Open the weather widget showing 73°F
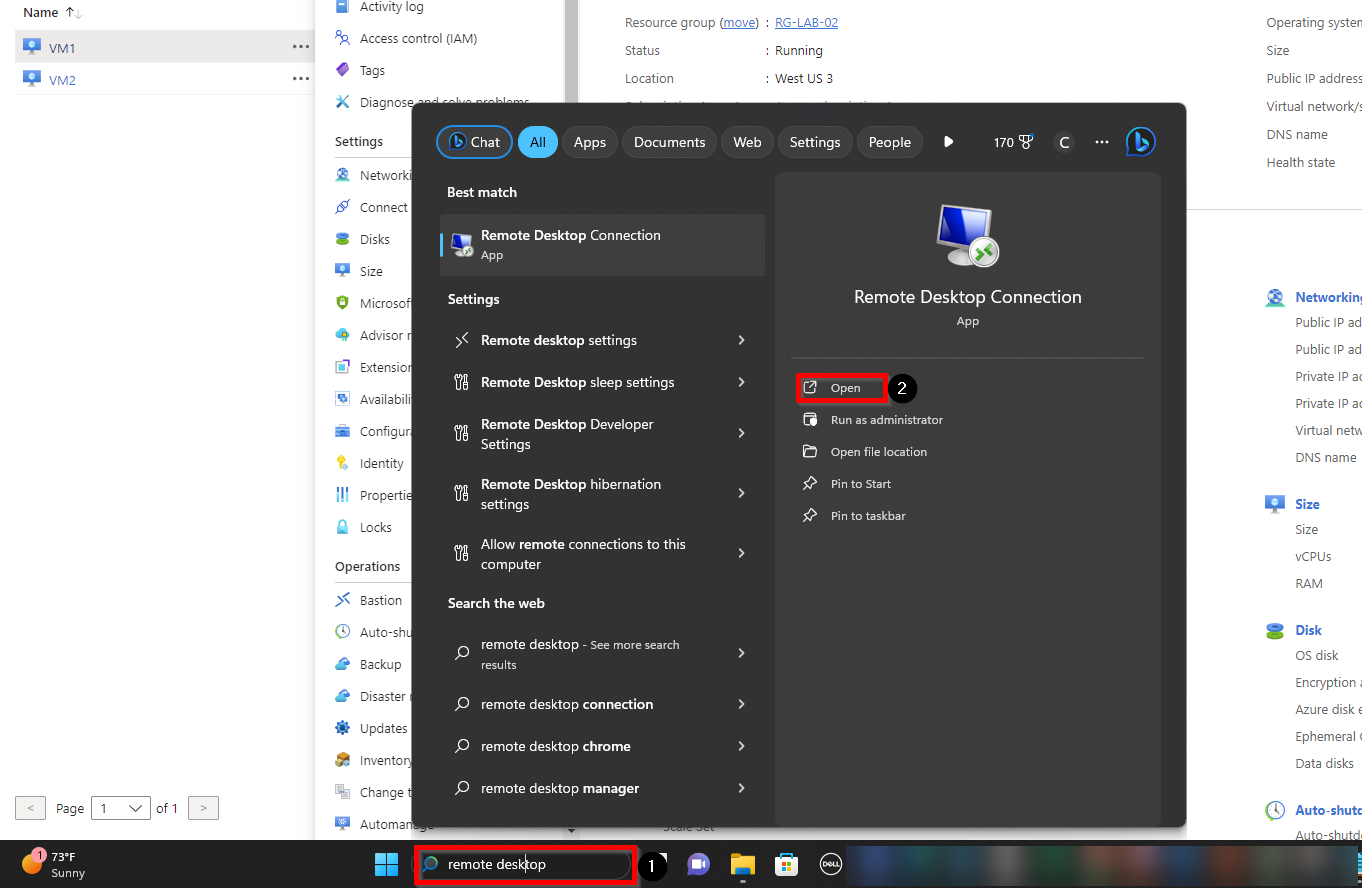This screenshot has width=1362, height=888. tap(53, 864)
